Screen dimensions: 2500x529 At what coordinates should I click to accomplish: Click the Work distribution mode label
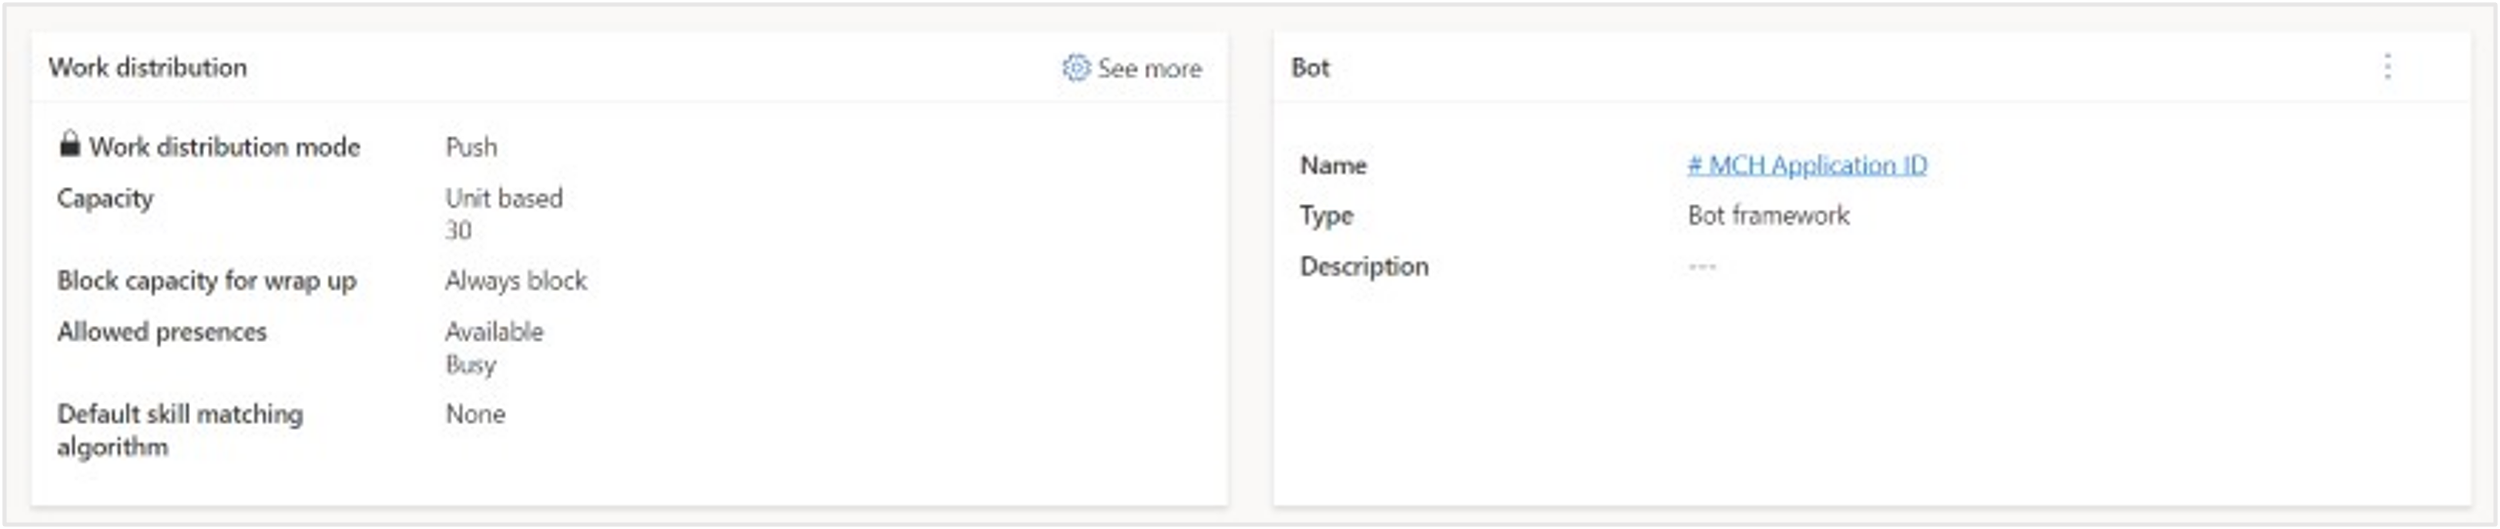(x=224, y=147)
